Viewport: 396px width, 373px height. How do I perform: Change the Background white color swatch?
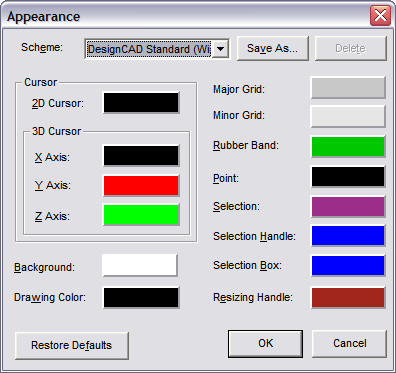(x=140, y=265)
